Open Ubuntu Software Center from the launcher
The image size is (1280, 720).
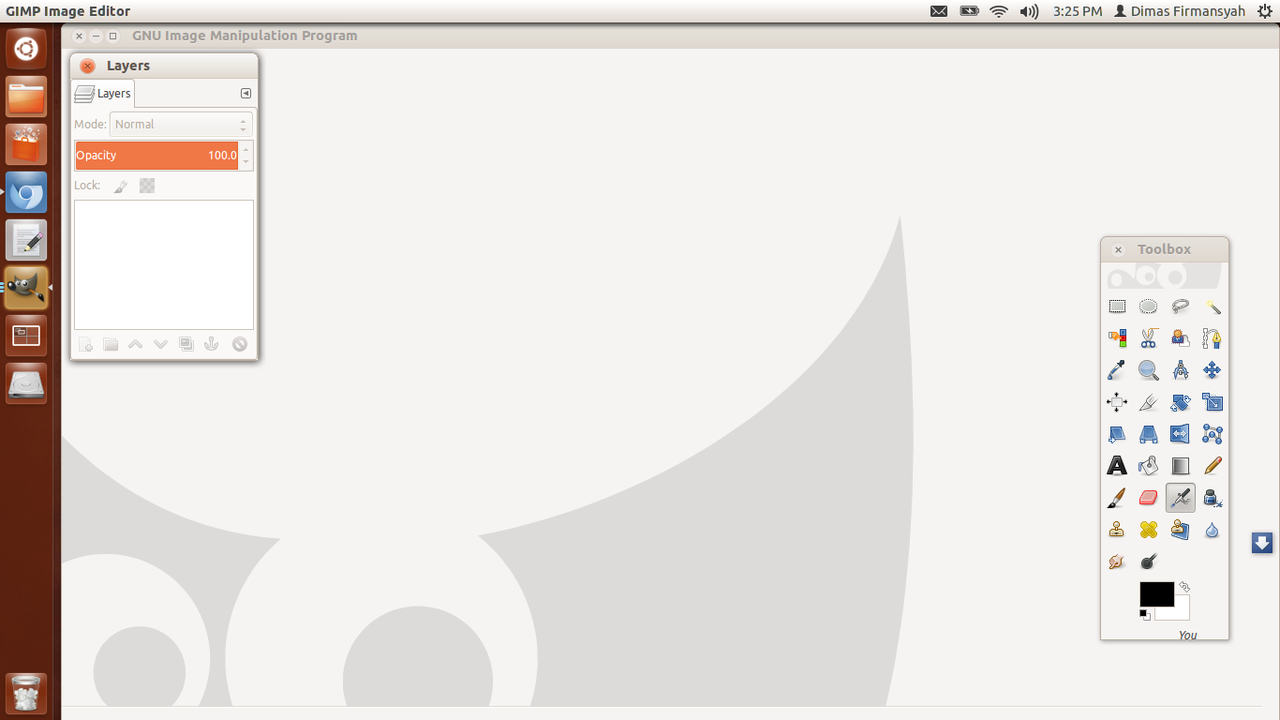26,144
